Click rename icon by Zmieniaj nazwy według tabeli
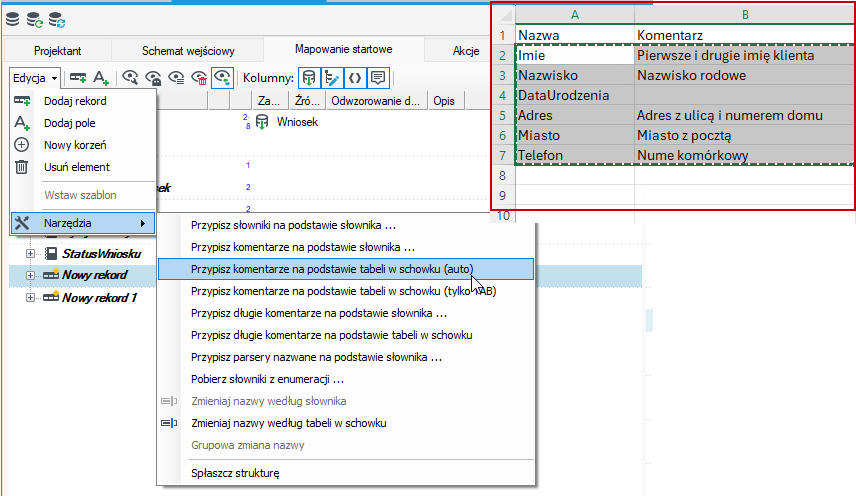 [169, 423]
